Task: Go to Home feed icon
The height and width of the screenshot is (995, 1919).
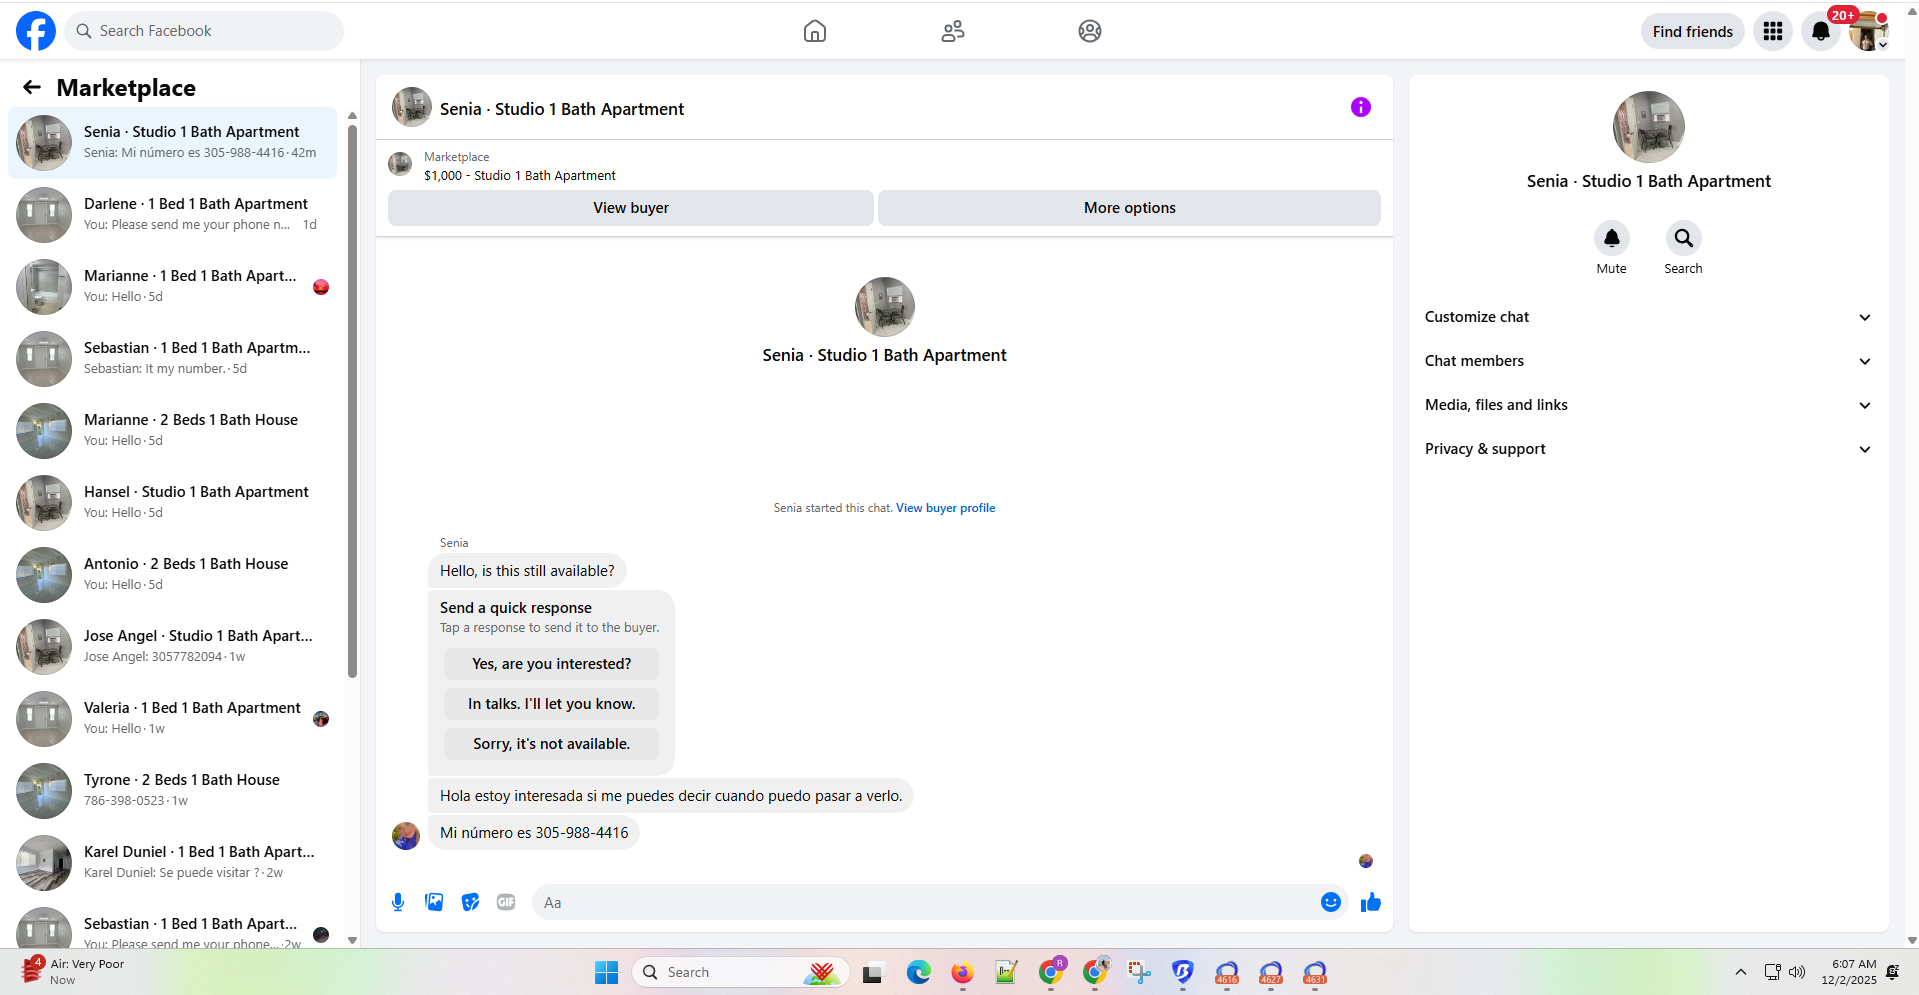Action: (815, 31)
